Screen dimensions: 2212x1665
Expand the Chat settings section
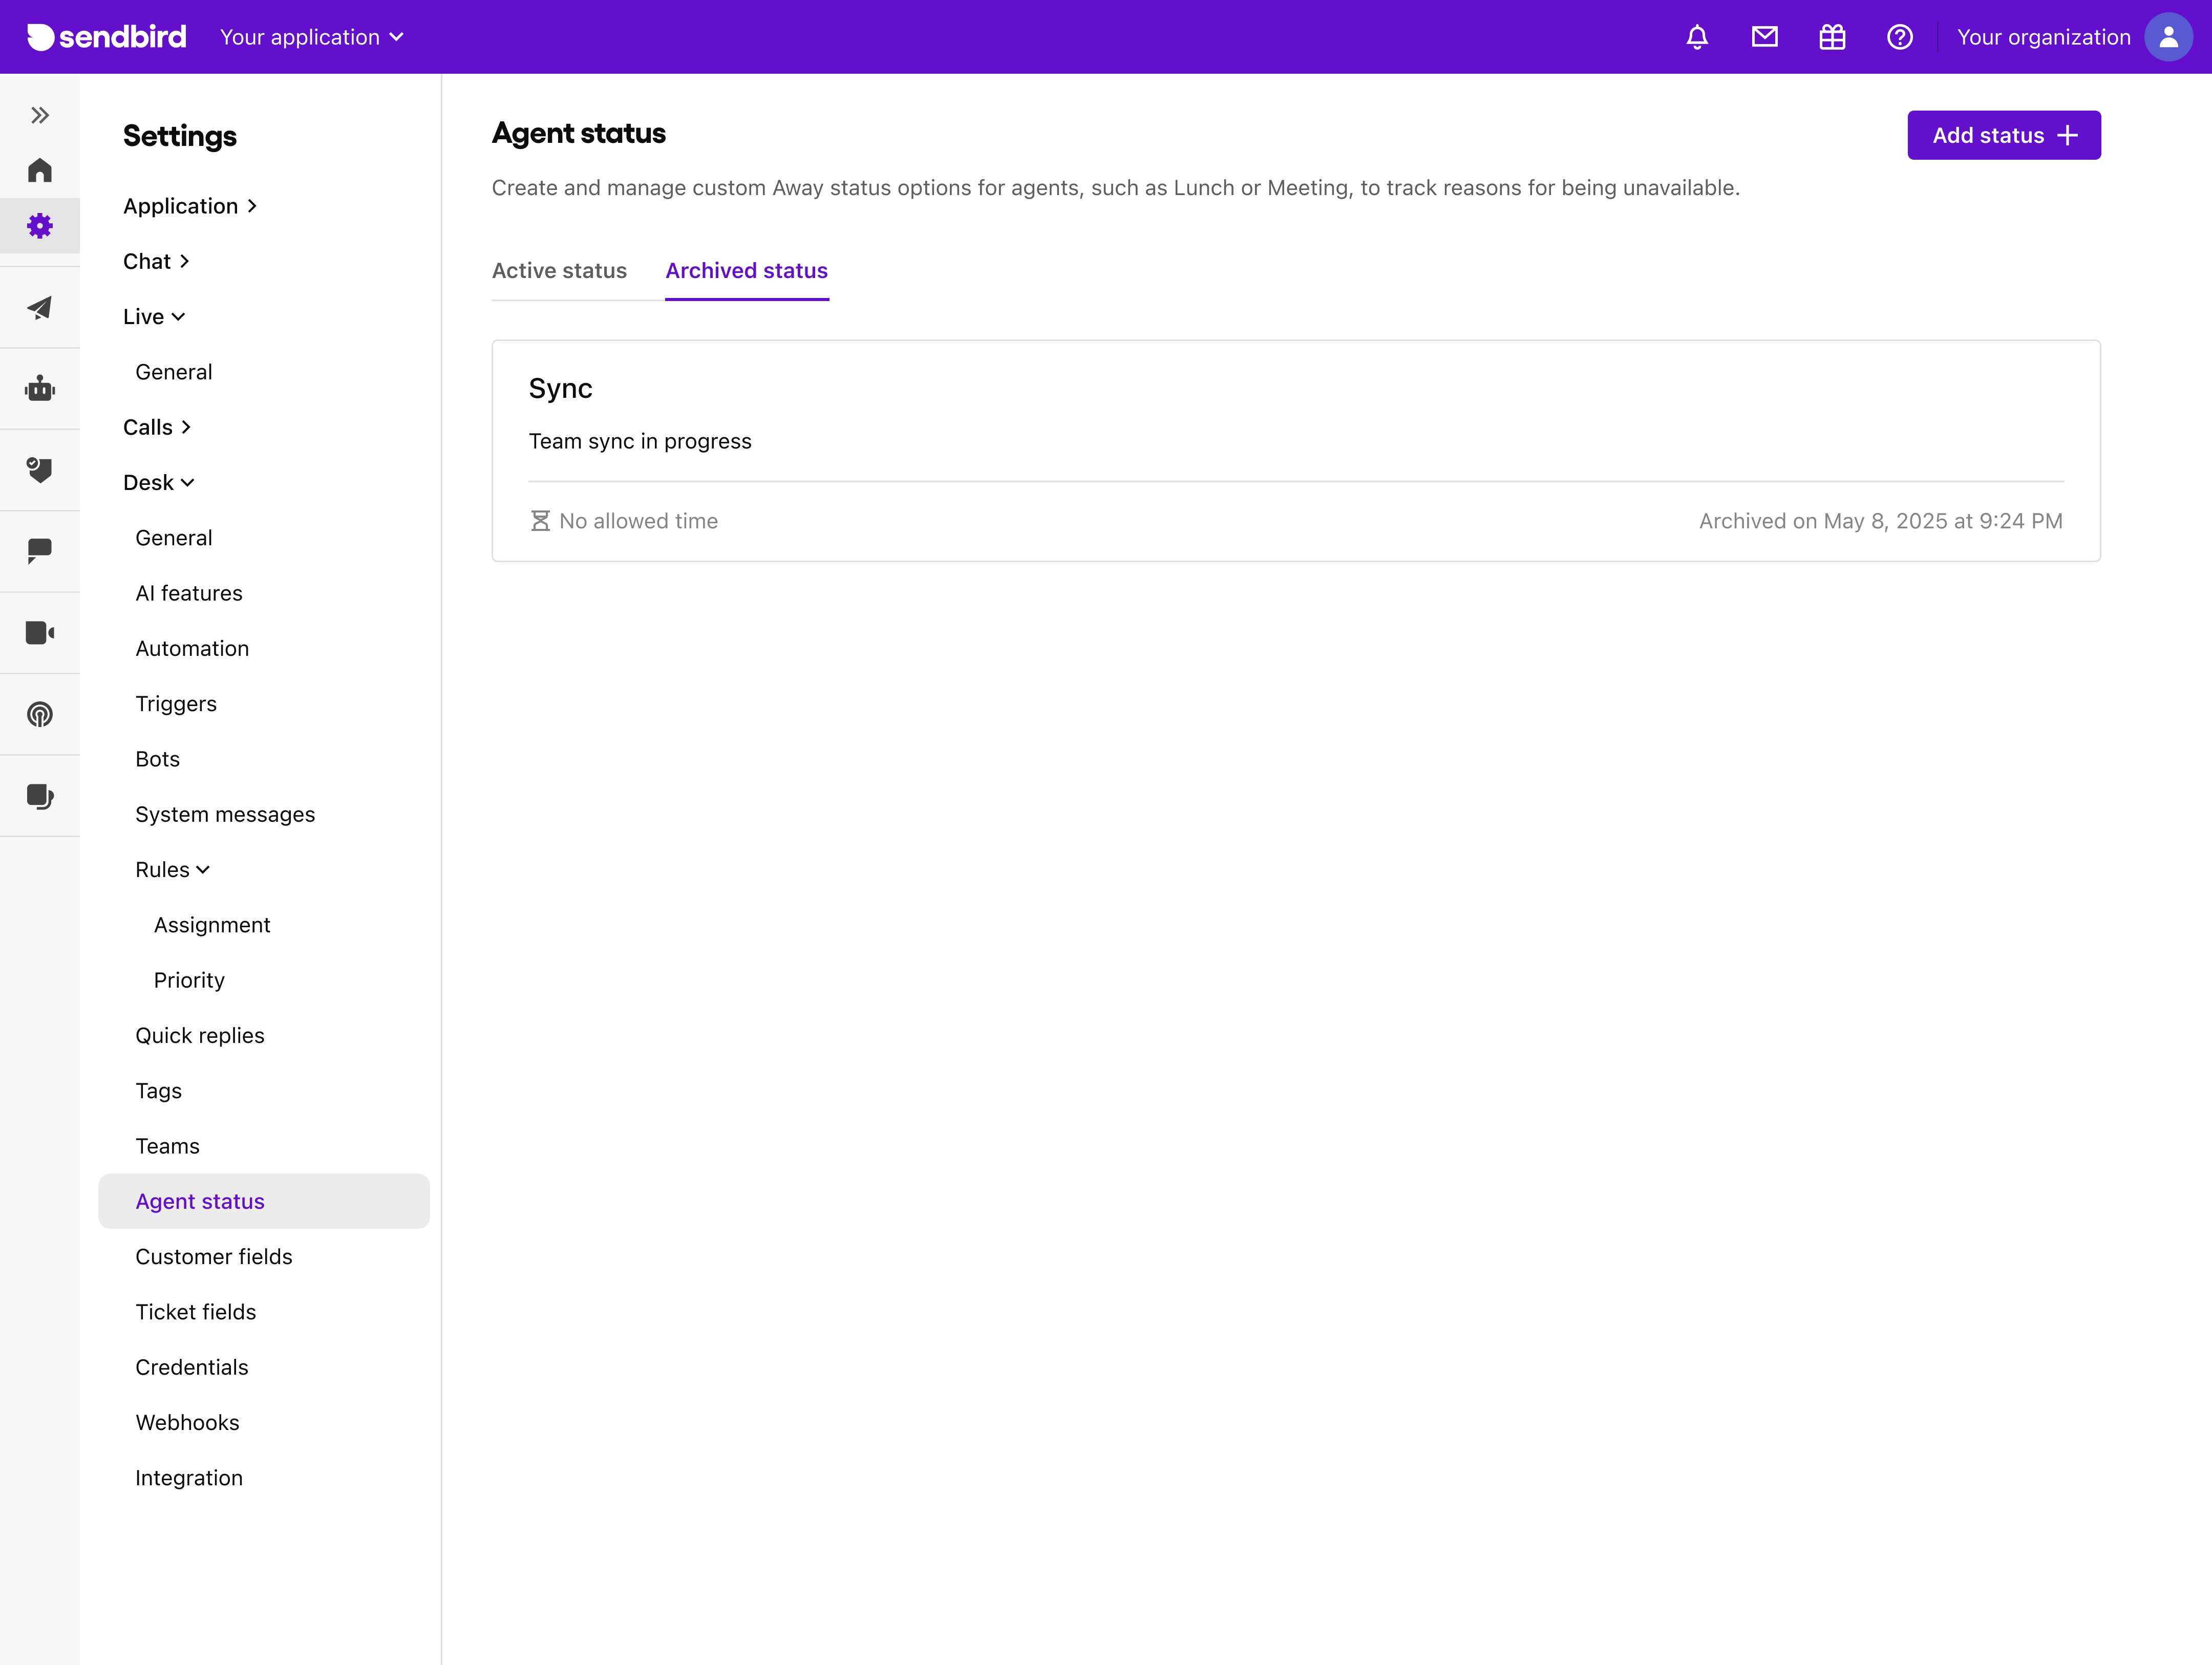pyautogui.click(x=156, y=261)
